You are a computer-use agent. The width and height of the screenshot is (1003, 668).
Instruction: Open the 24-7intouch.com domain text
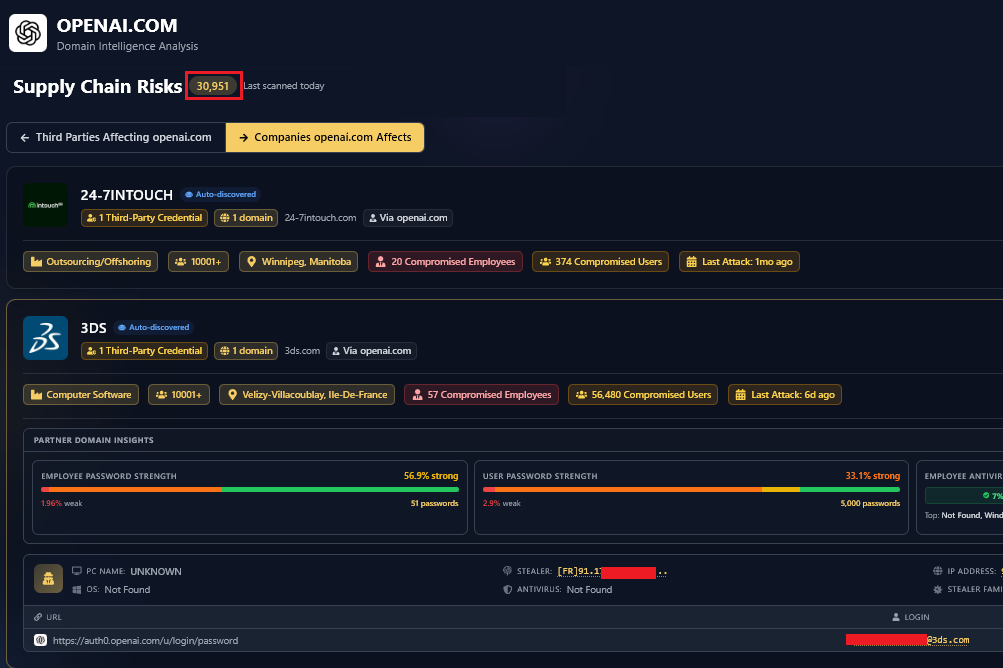320,218
